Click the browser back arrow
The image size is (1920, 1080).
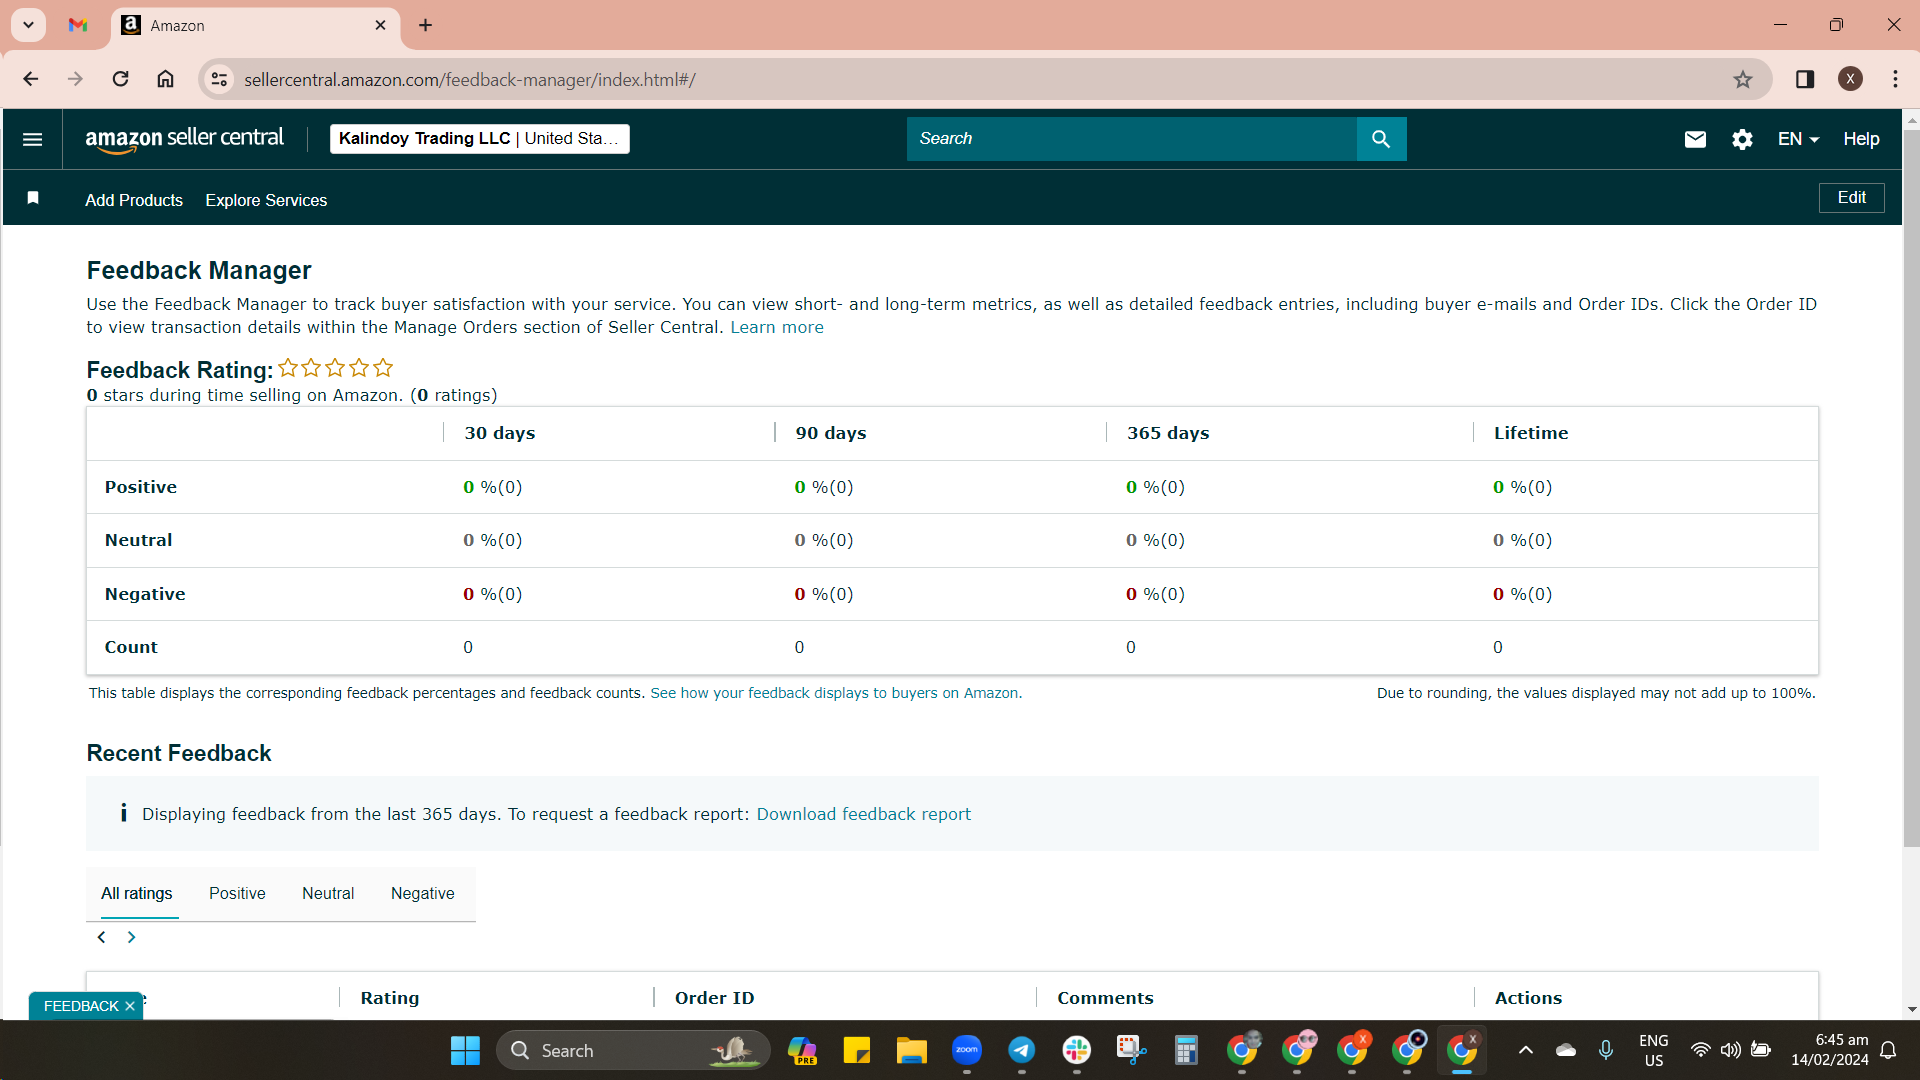[x=31, y=79]
